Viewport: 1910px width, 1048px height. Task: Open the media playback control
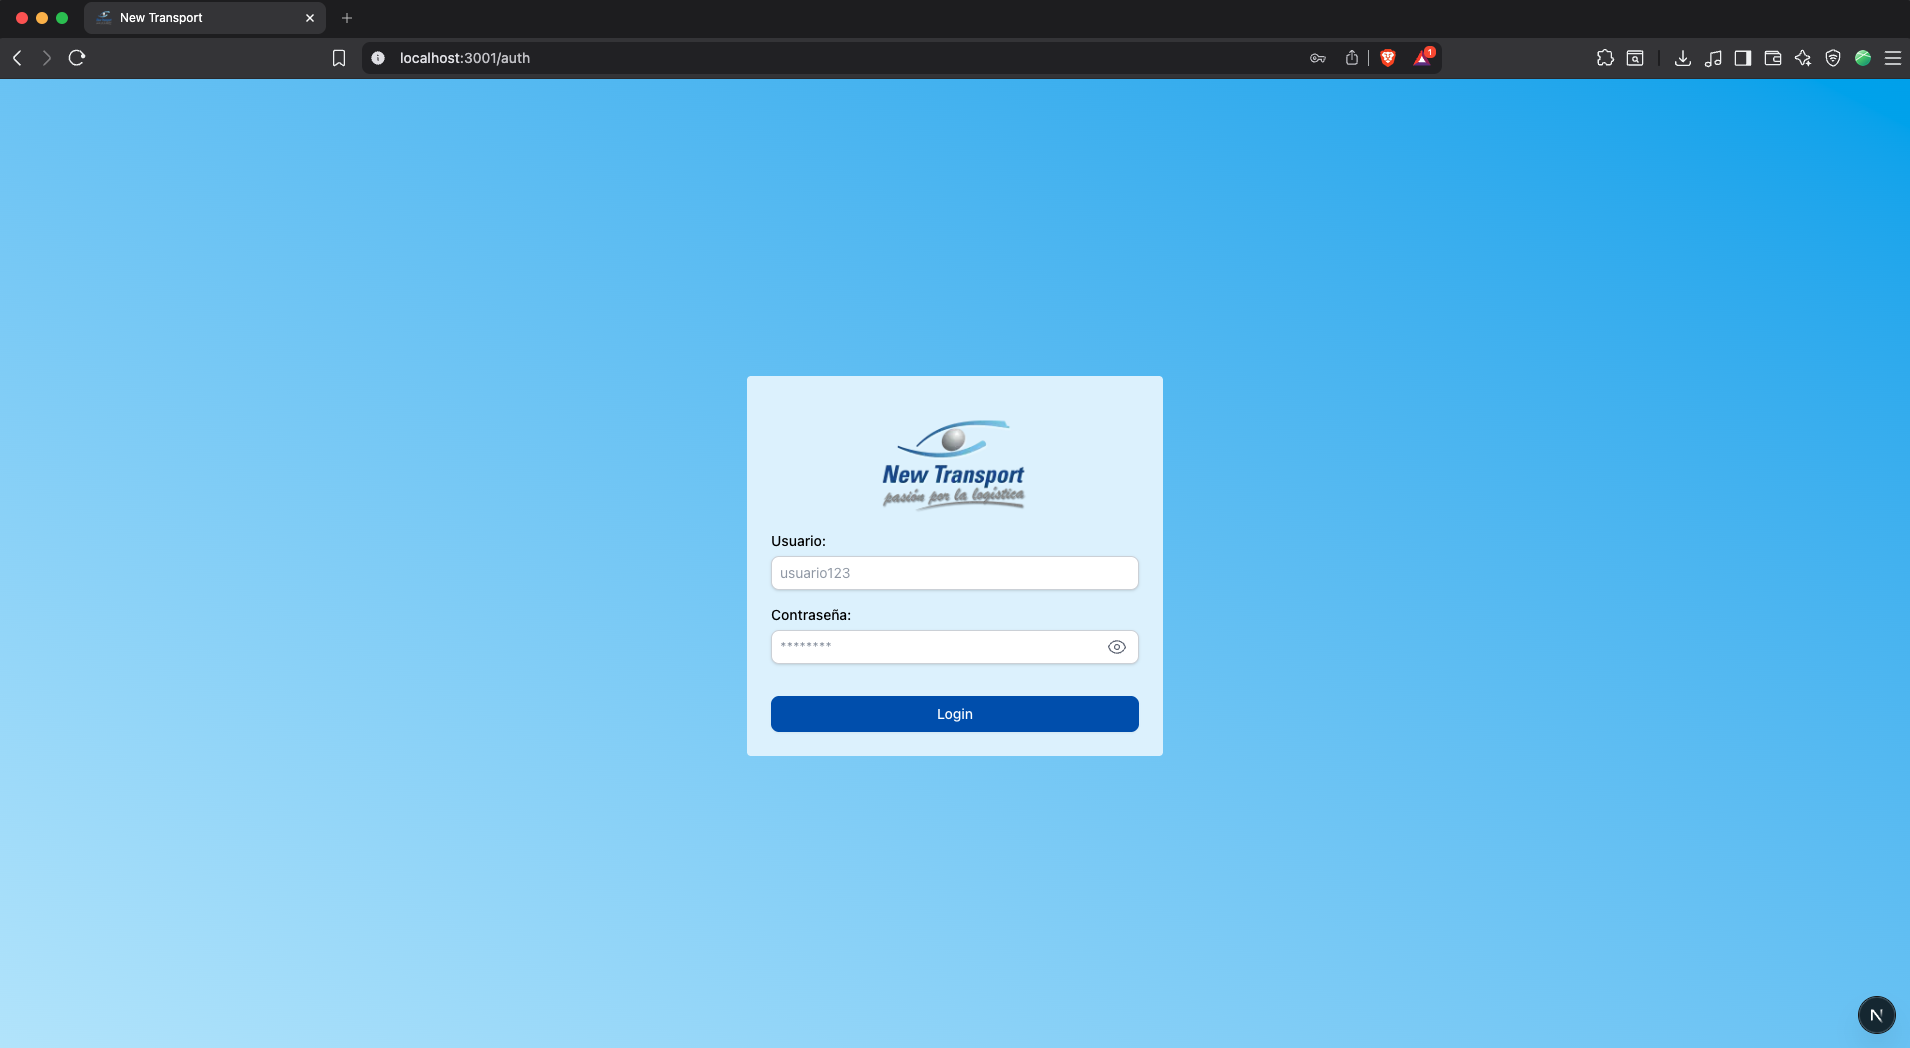(1714, 58)
